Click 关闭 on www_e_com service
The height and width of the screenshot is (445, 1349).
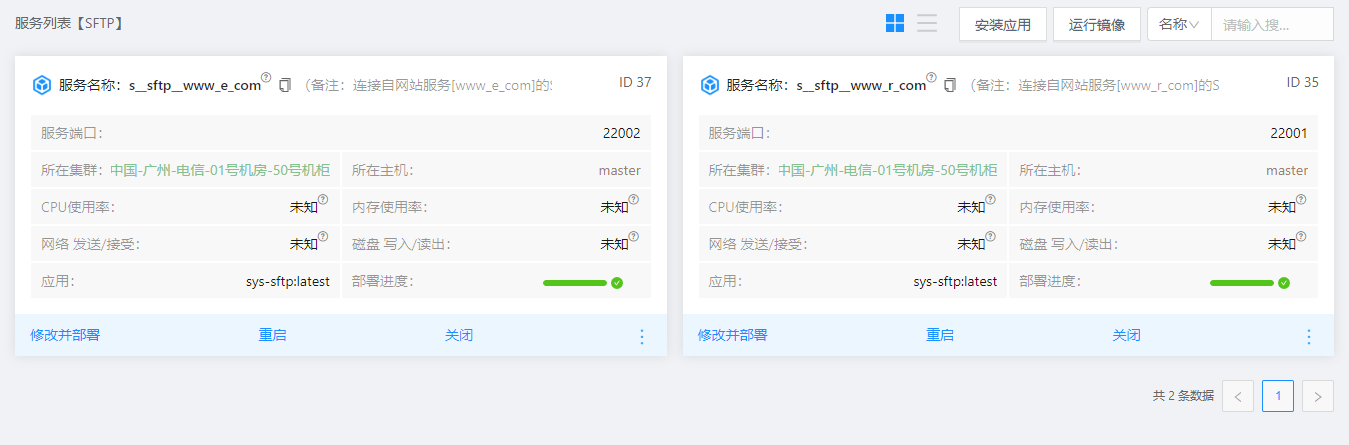459,335
